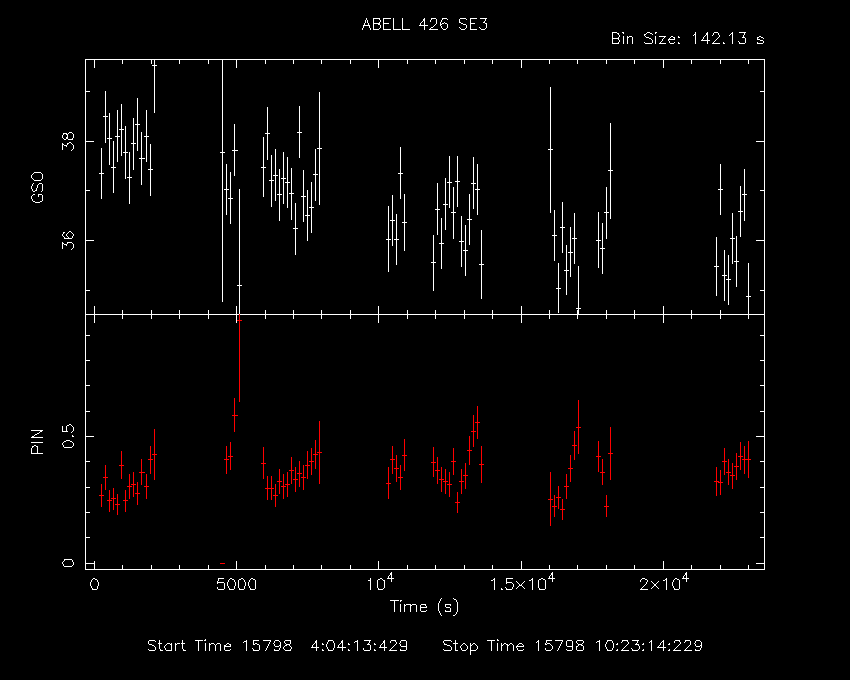
Task: Select the 0.5 tick label on PIN axis
Action: click(x=68, y=436)
